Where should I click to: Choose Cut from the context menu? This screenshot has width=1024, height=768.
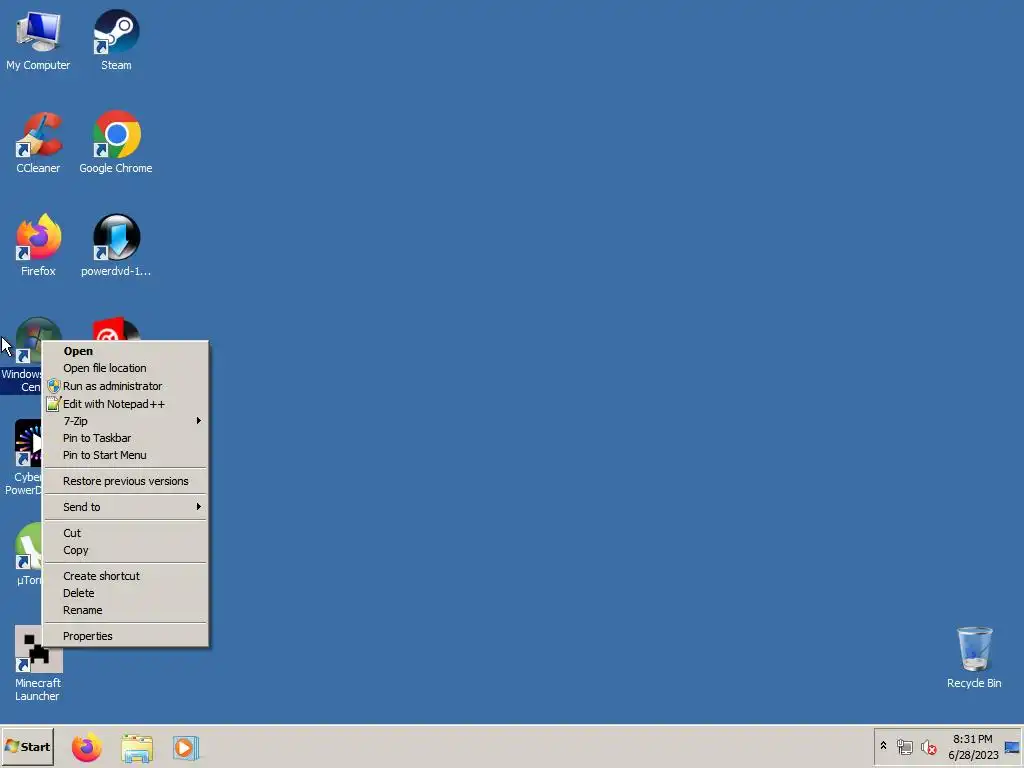(x=125, y=533)
